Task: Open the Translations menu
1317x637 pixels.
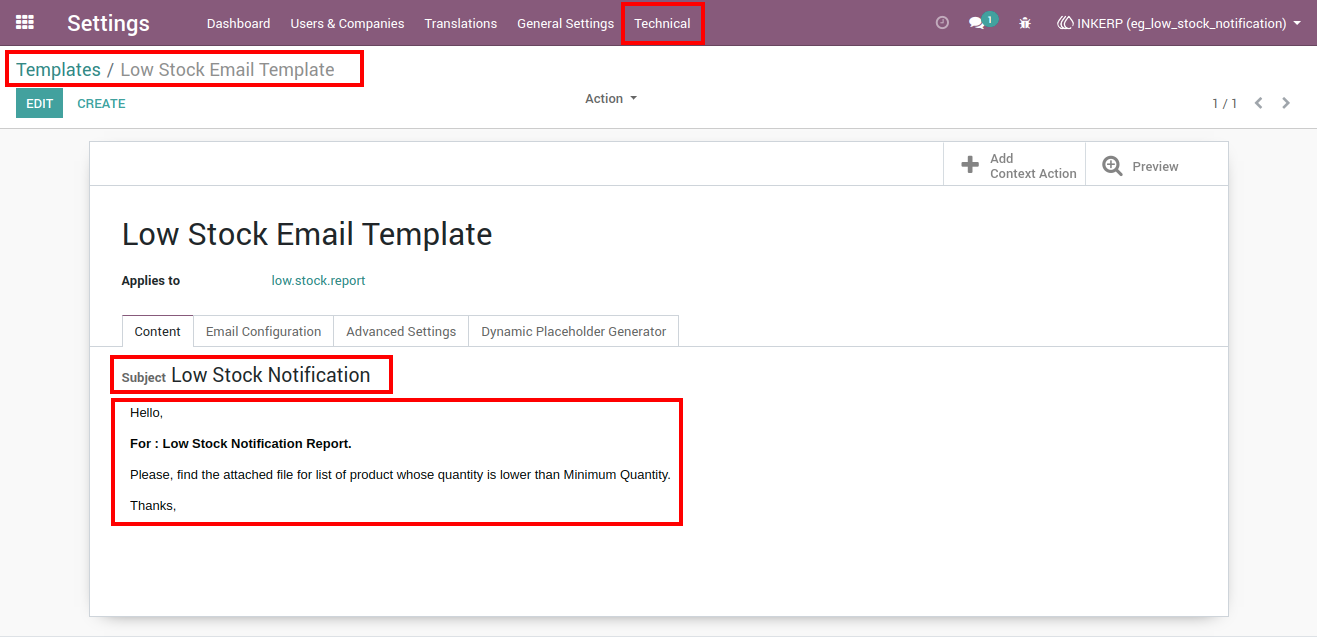Action: (x=461, y=23)
